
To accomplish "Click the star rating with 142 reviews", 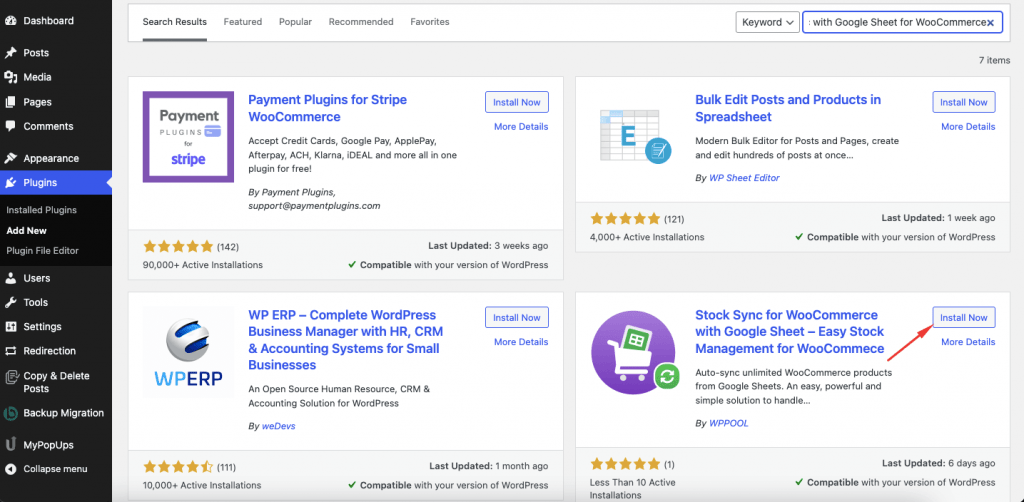I will point(178,247).
